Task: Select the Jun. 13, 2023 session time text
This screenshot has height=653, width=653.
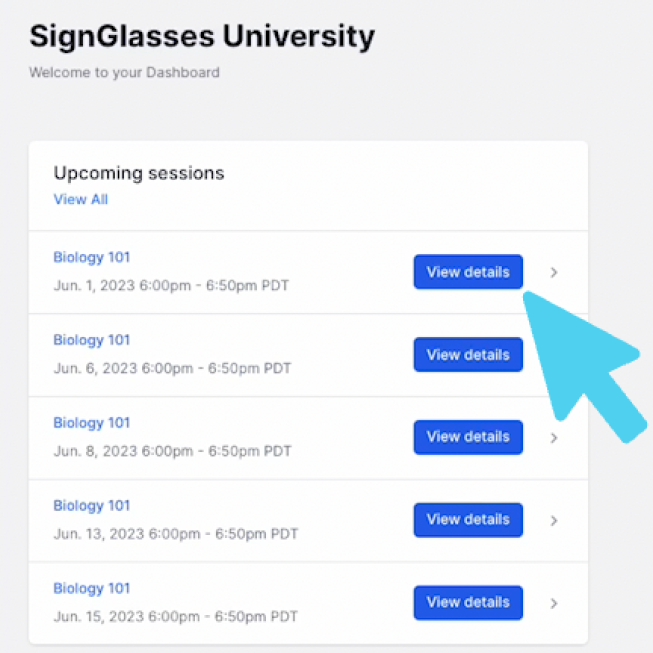Action: [176, 534]
